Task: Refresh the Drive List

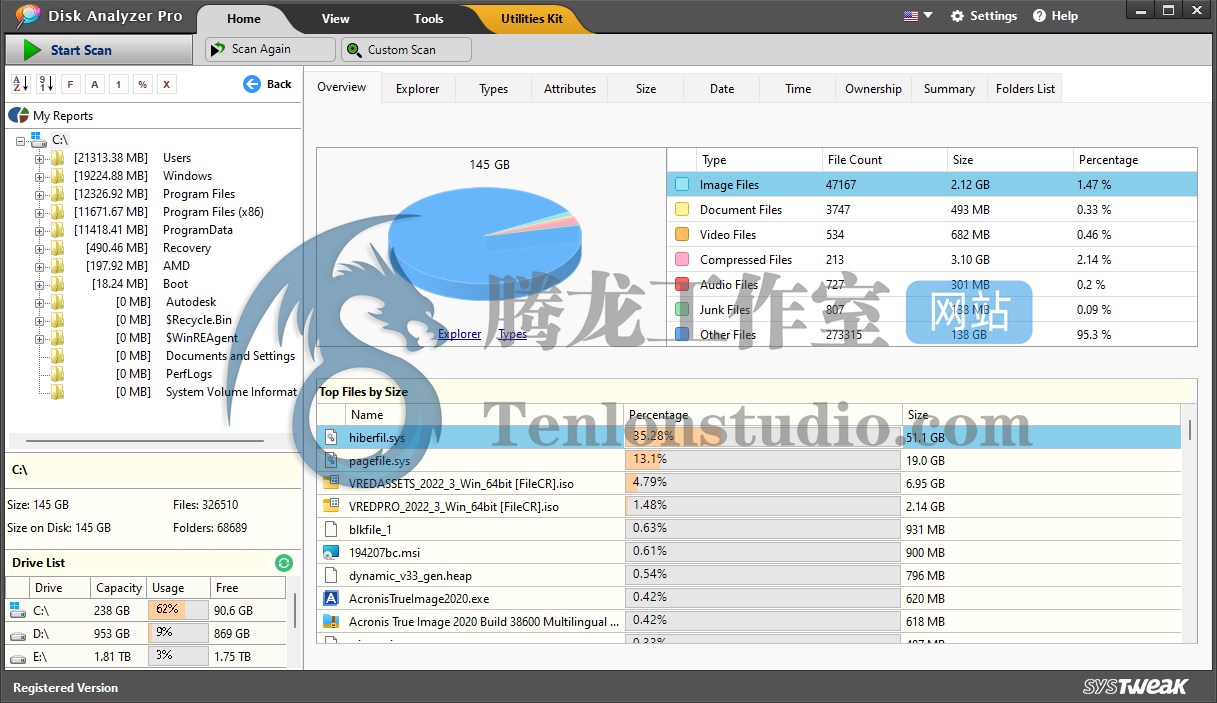Action: pyautogui.click(x=283, y=563)
